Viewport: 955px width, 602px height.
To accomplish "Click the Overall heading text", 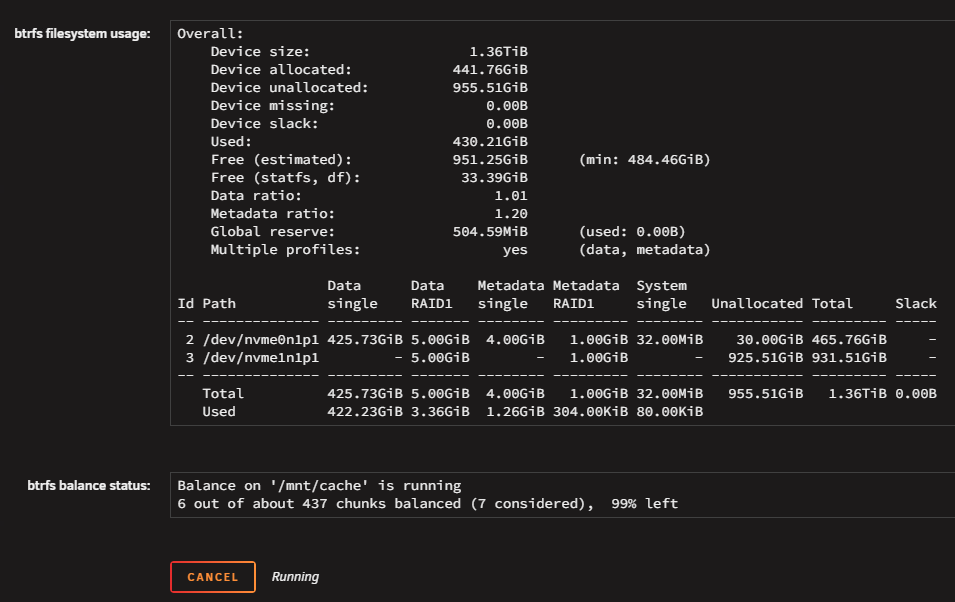I will click(210, 34).
